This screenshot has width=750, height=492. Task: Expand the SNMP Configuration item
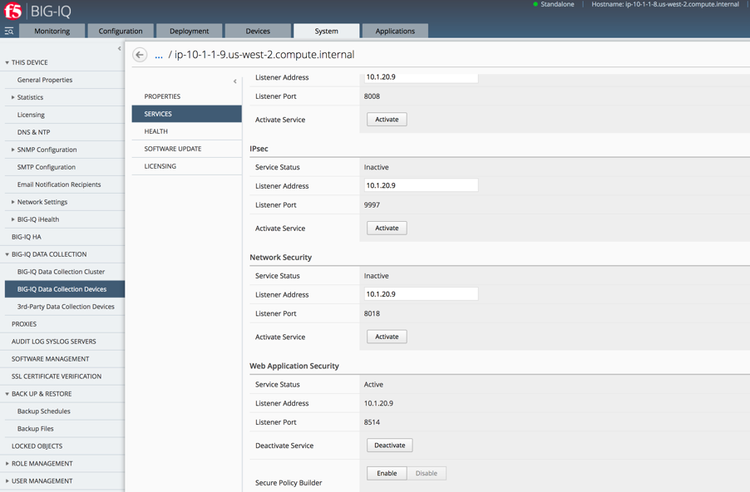tap(13, 149)
